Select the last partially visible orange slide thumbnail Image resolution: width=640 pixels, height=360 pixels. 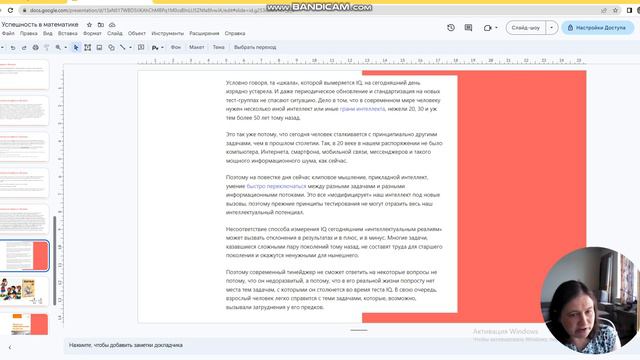click(x=24, y=324)
